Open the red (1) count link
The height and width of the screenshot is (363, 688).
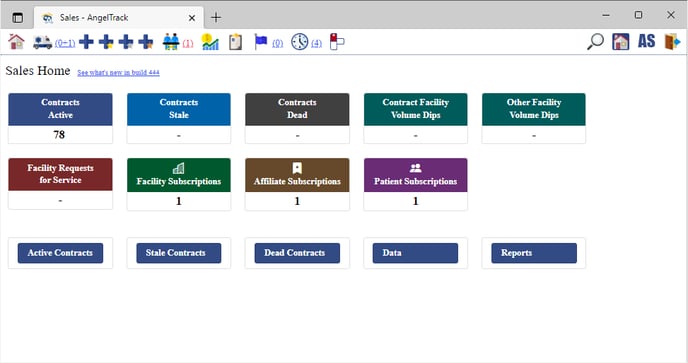pos(188,43)
